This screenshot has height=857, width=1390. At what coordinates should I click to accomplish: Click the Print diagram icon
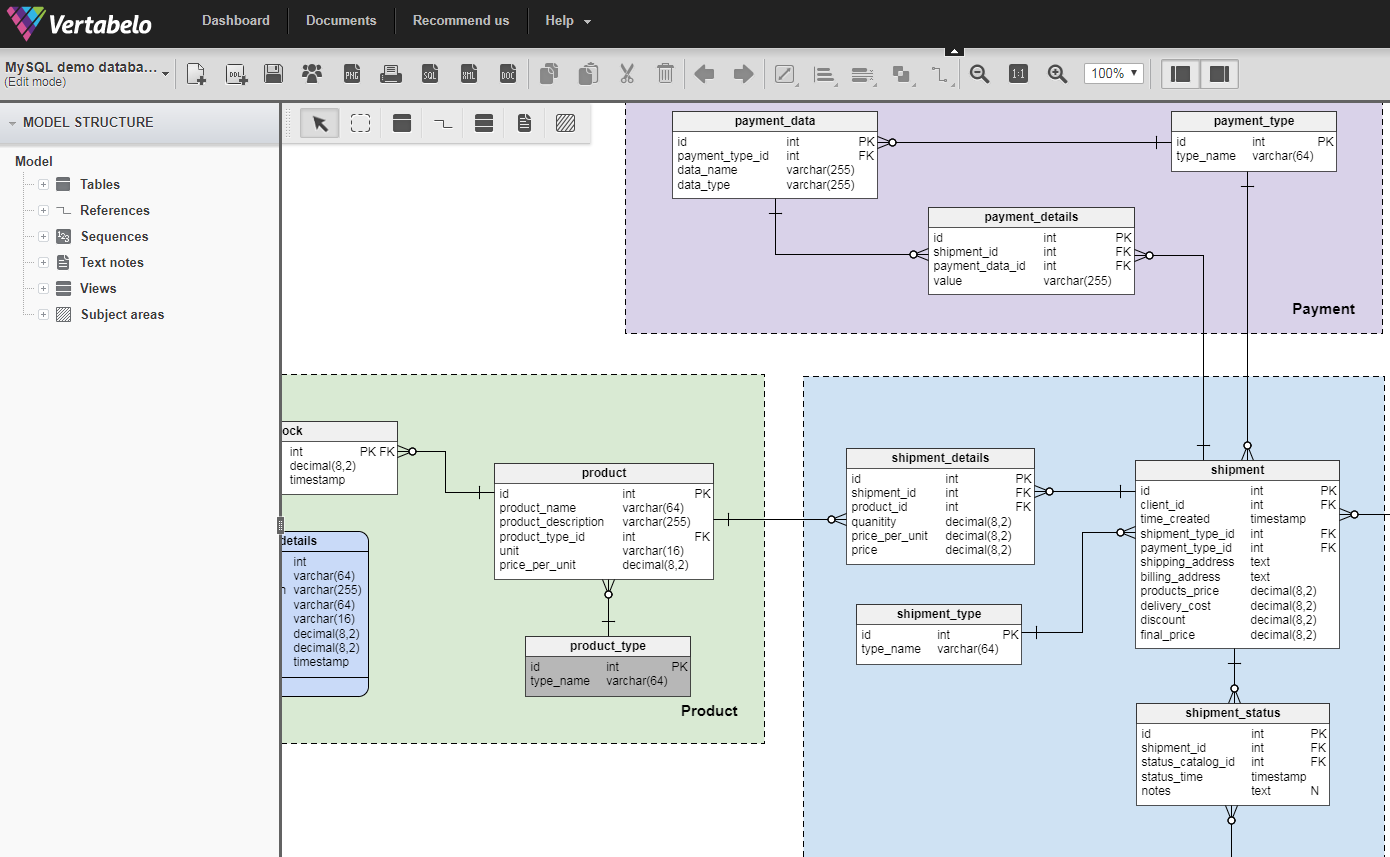391,73
